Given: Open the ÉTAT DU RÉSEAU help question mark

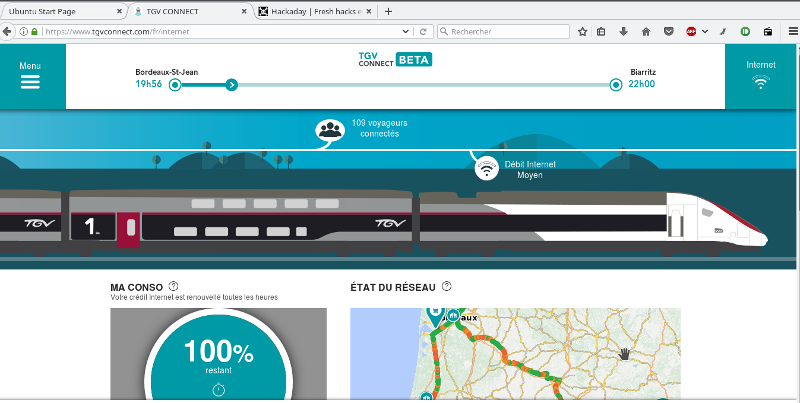Looking at the screenshot, I should (446, 286).
